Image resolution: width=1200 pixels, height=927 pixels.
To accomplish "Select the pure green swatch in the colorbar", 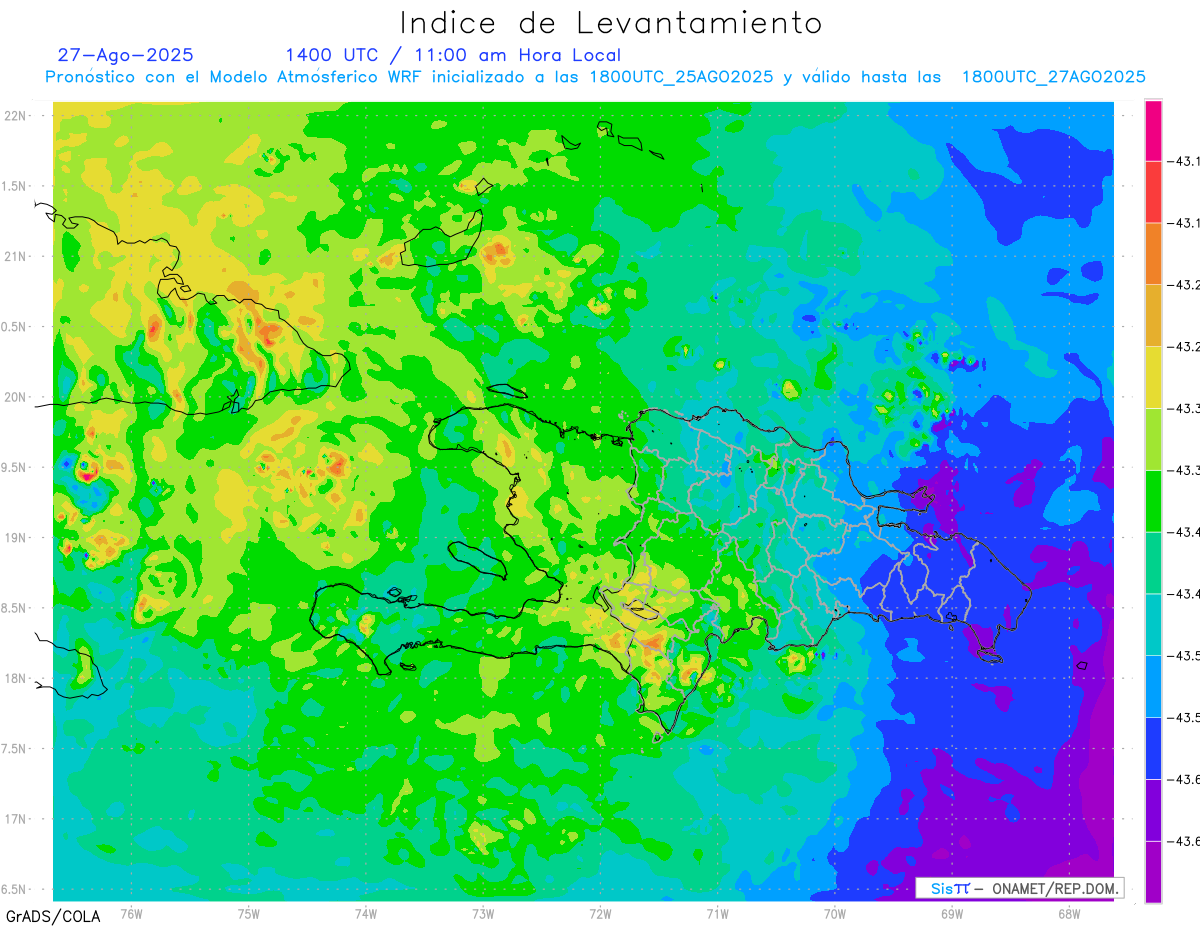I will click(1153, 501).
